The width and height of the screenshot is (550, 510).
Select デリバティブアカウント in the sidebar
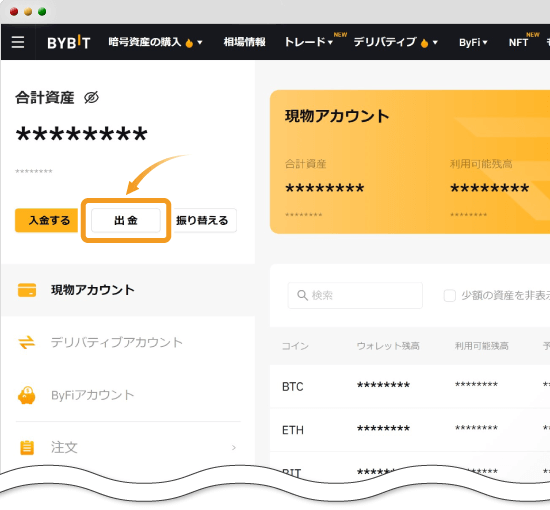click(128, 342)
